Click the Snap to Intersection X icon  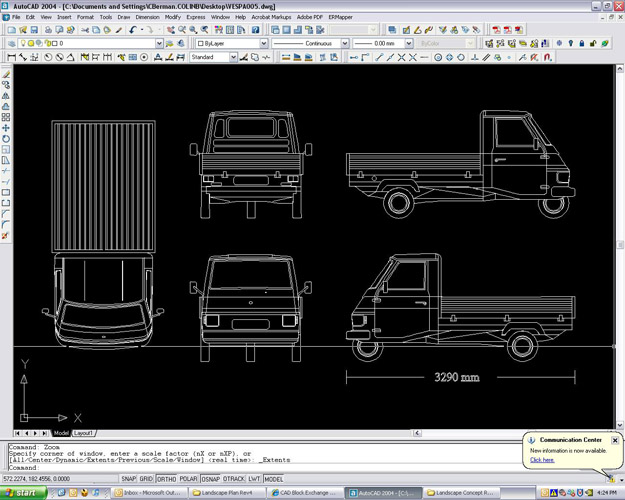coord(401,57)
